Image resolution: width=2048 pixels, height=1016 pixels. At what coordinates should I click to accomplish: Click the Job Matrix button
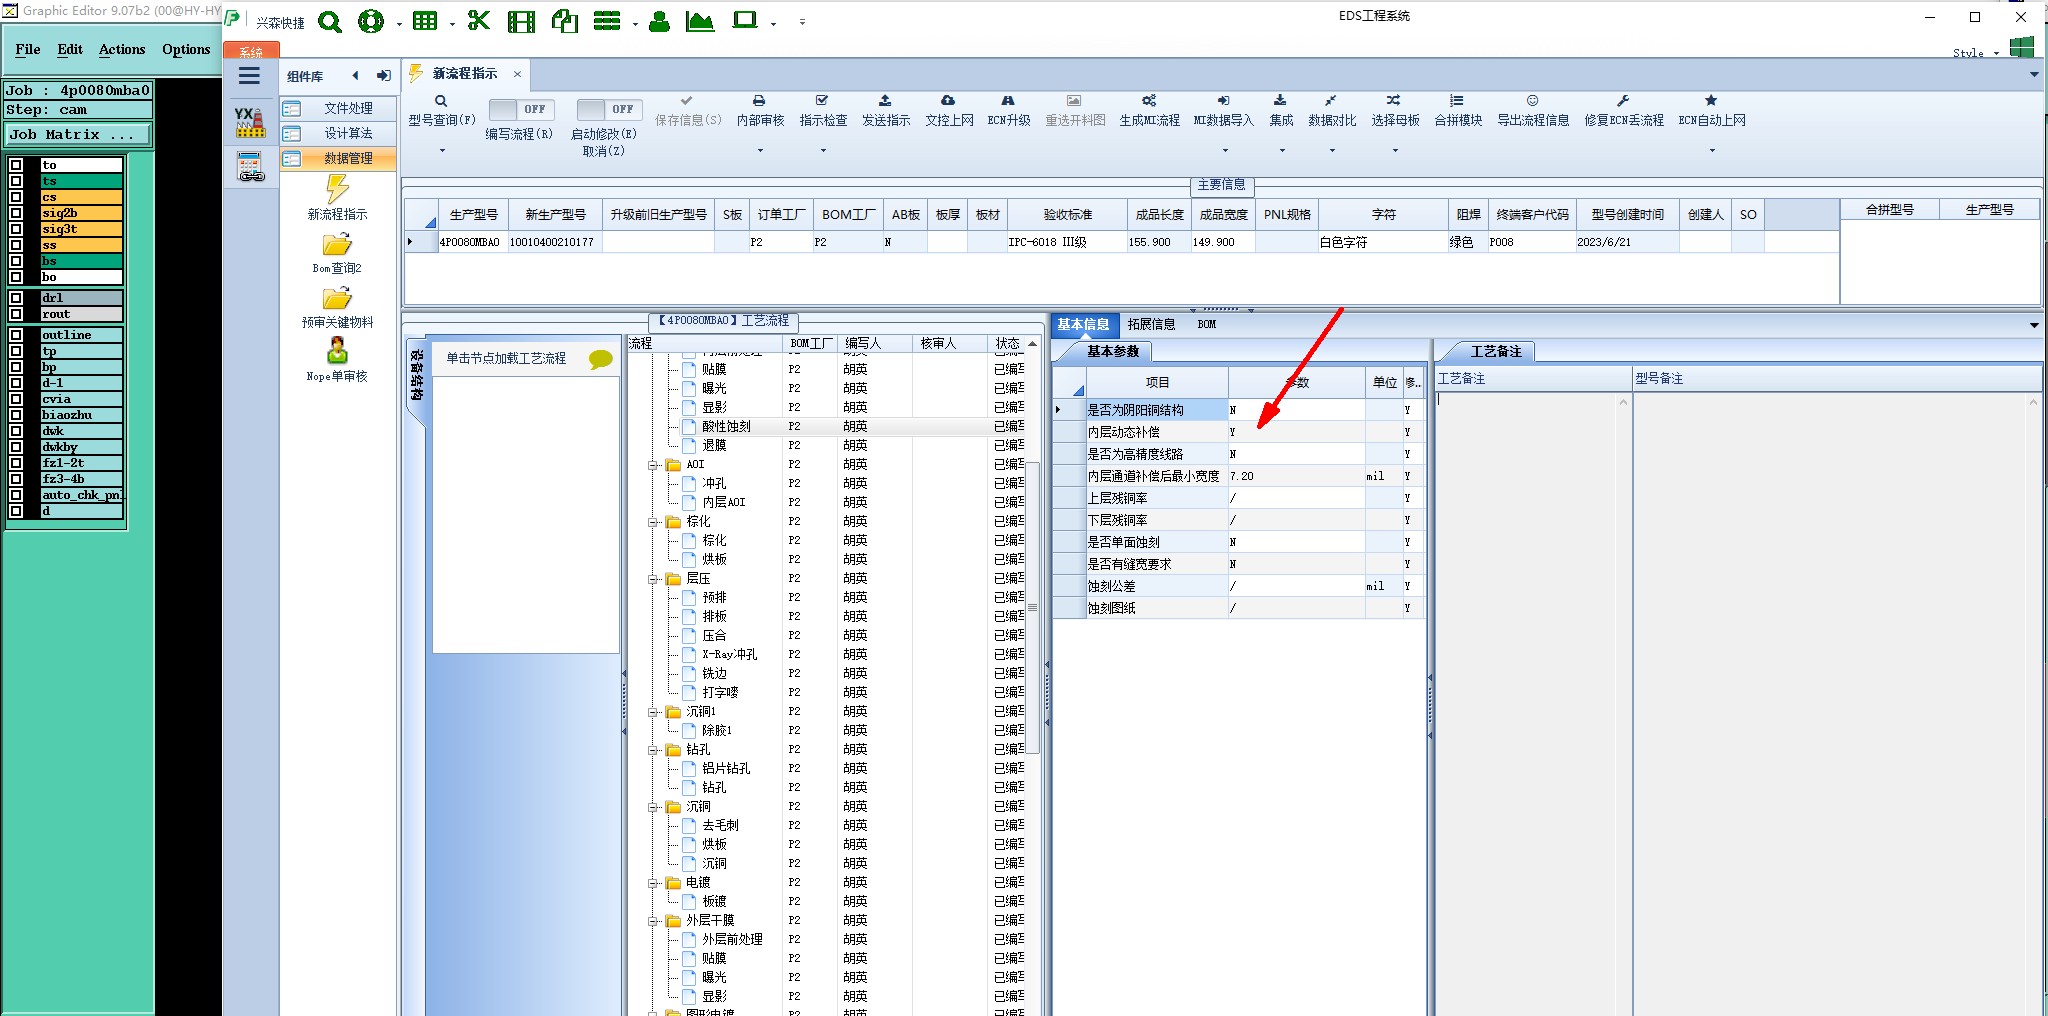78,134
